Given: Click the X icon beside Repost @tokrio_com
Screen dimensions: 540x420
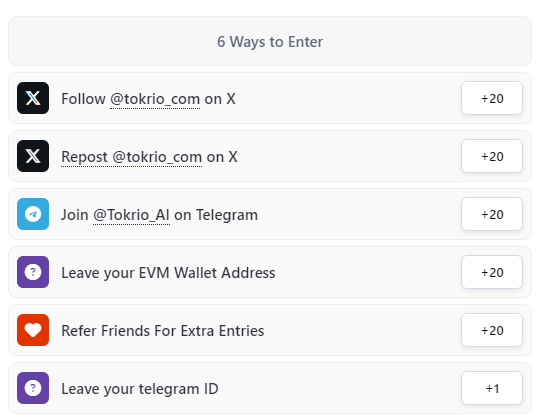Looking at the screenshot, I should pyautogui.click(x=33, y=156).
